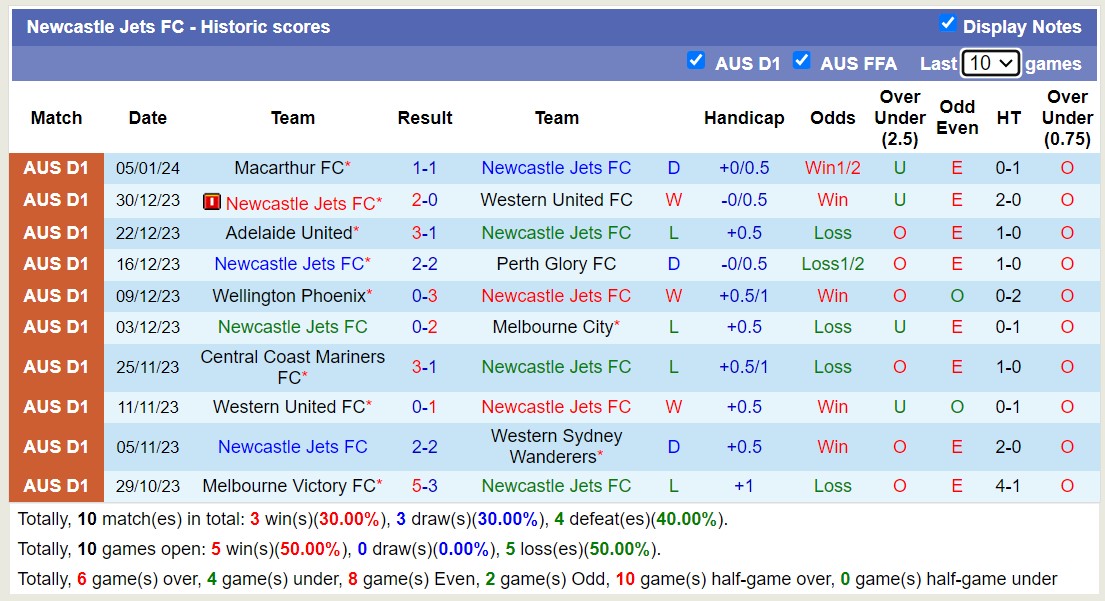Disable the AUS FFA filter checkbox
1105x601 pixels.
[802, 61]
